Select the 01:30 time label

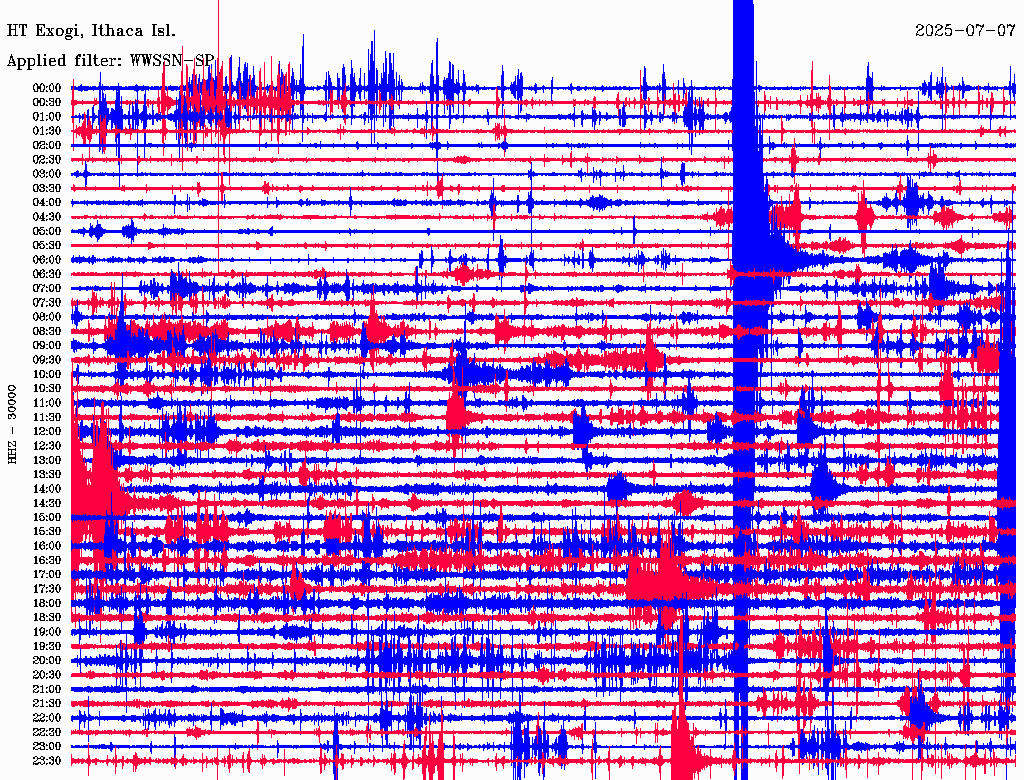[47, 131]
